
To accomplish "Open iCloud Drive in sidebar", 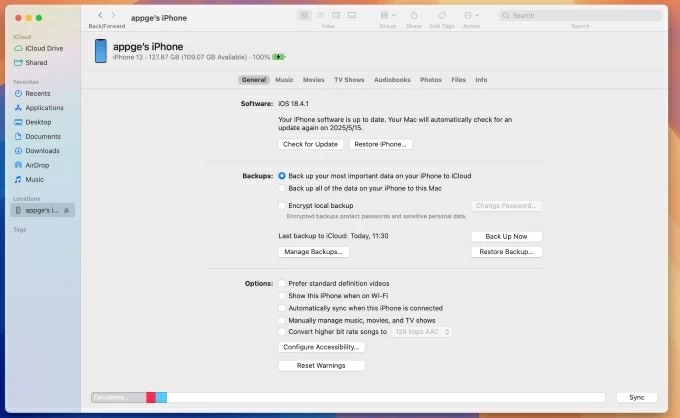I will click(43, 48).
